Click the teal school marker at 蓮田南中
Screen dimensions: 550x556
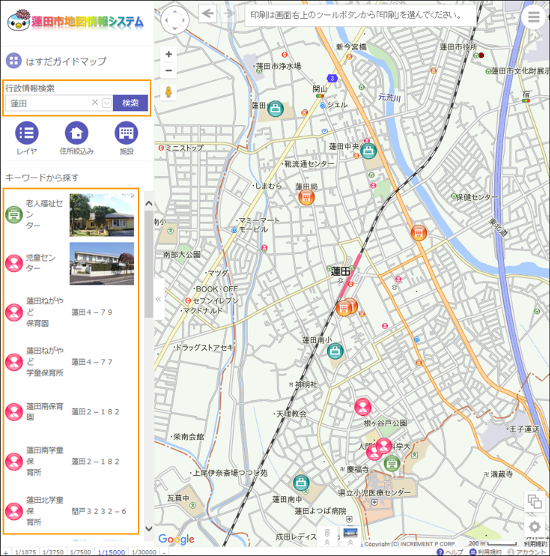(x=301, y=482)
